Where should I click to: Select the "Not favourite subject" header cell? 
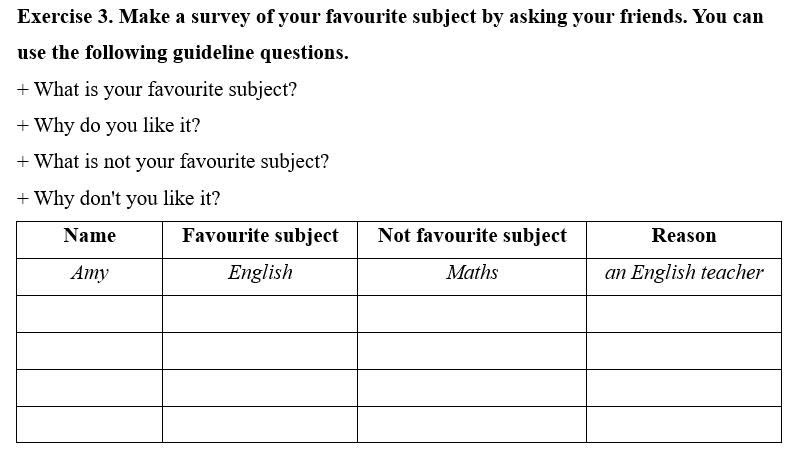pyautogui.click(x=472, y=236)
